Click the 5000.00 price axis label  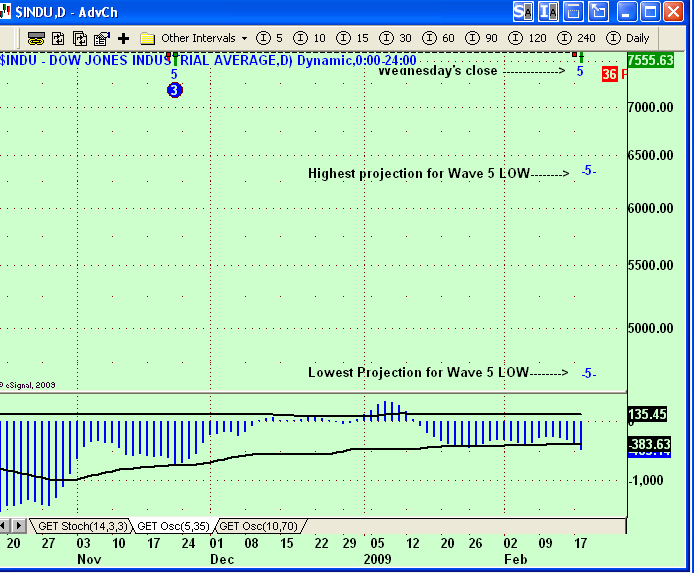tap(651, 328)
